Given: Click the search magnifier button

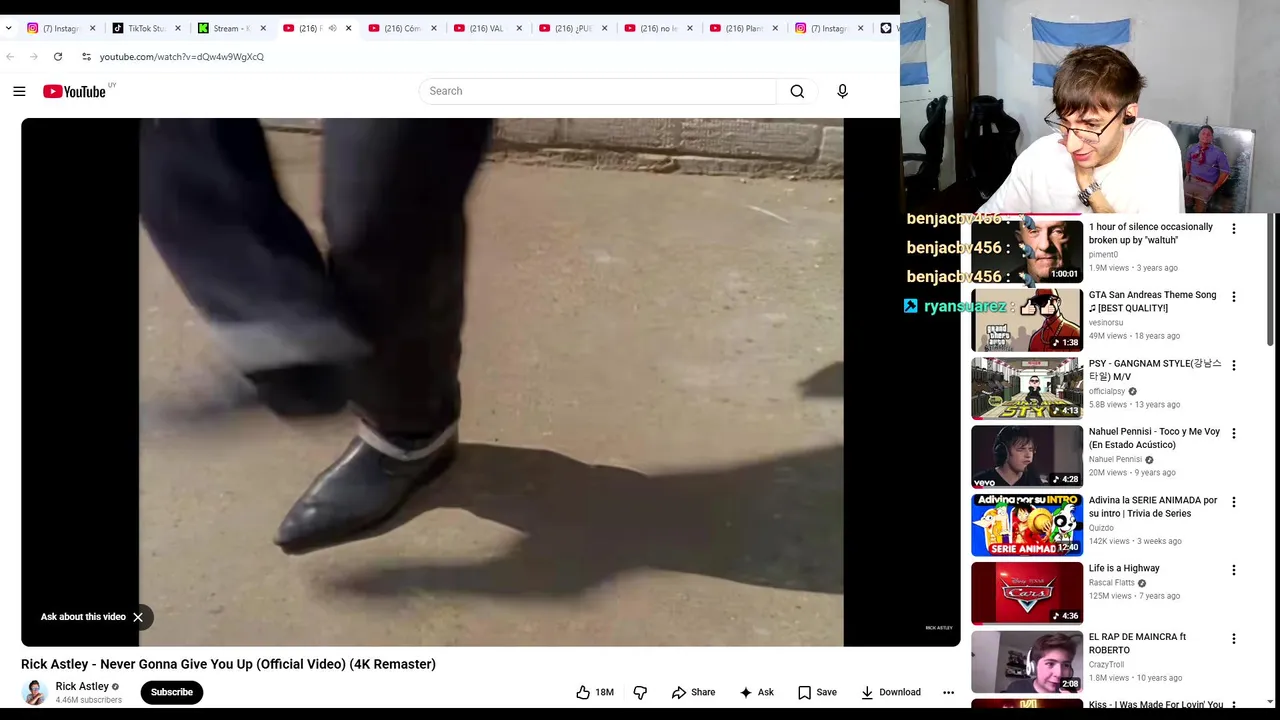Looking at the screenshot, I should point(797,91).
